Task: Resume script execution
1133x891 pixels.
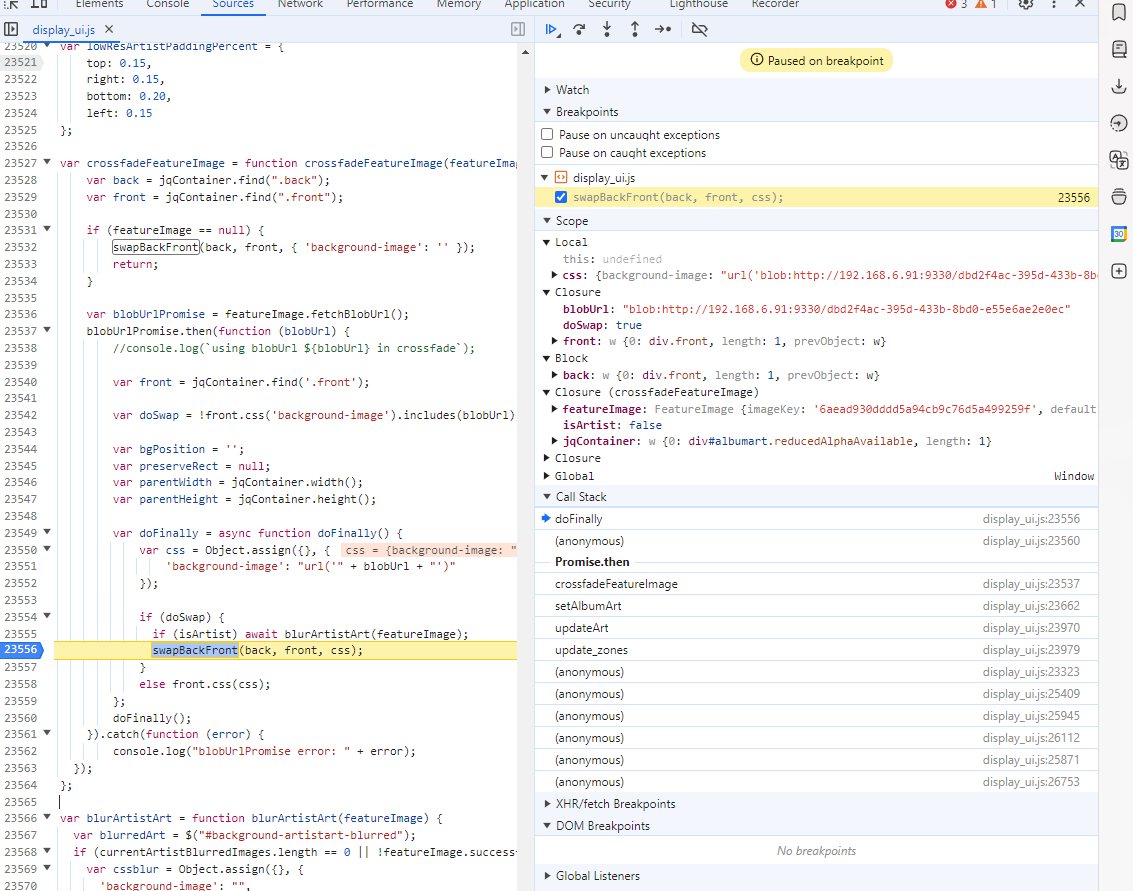Action: (x=551, y=30)
